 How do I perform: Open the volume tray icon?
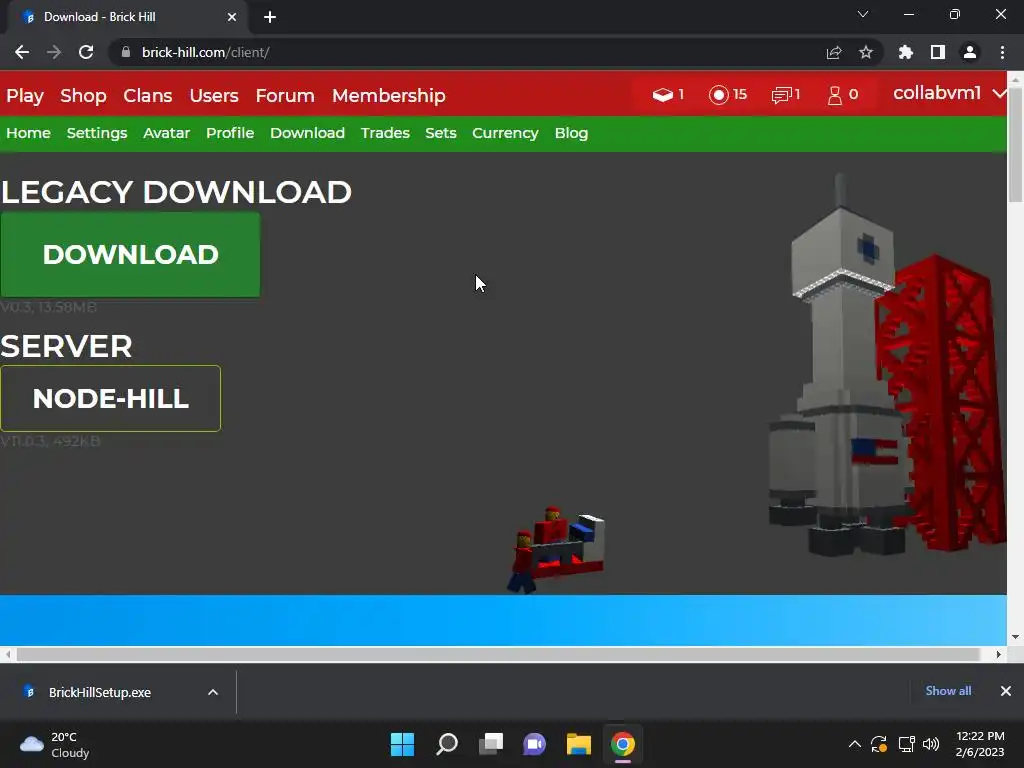click(931, 744)
